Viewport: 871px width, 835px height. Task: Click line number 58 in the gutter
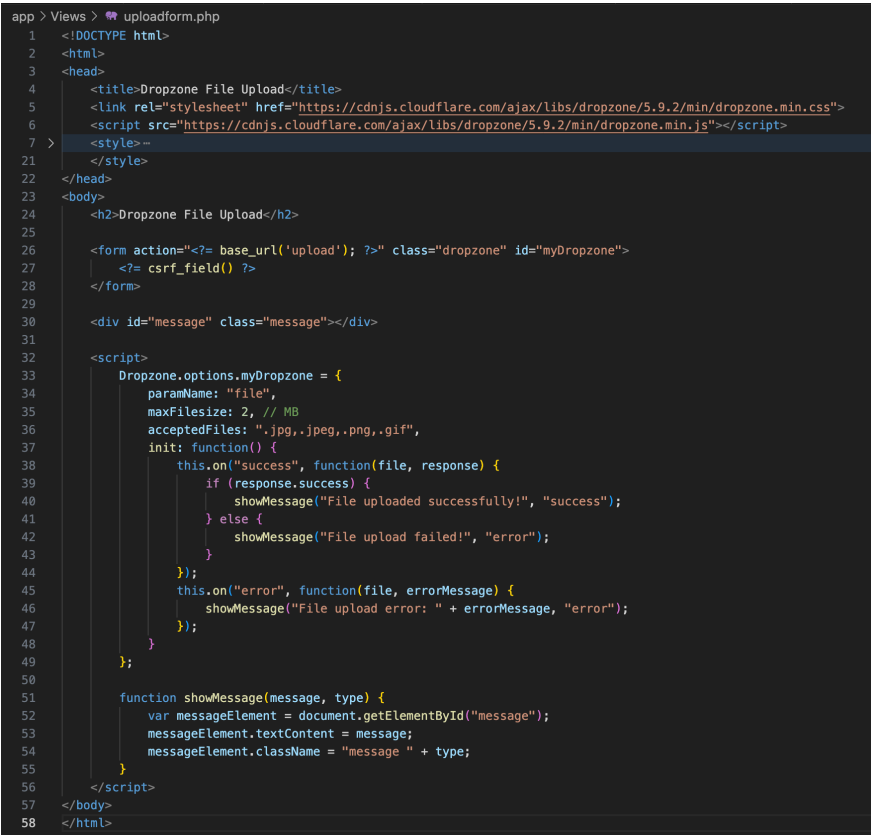30,823
